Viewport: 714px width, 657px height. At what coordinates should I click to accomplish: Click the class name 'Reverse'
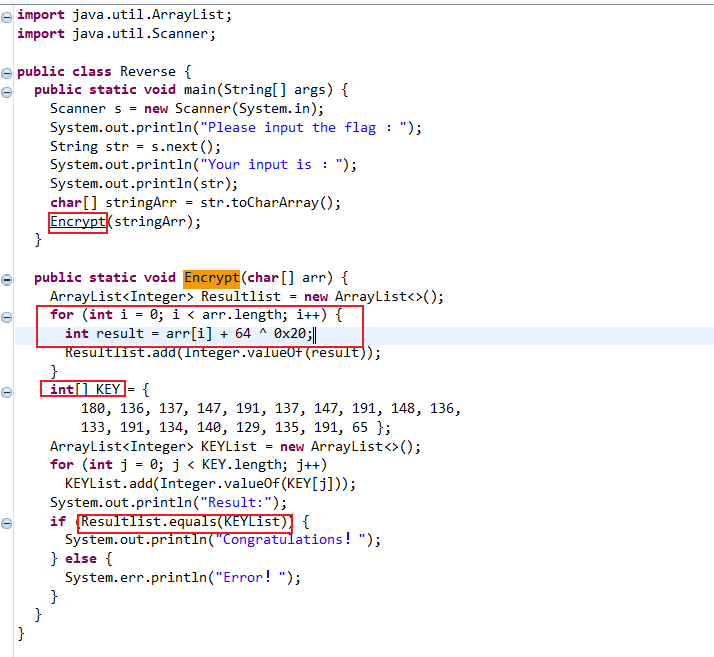tap(148, 71)
